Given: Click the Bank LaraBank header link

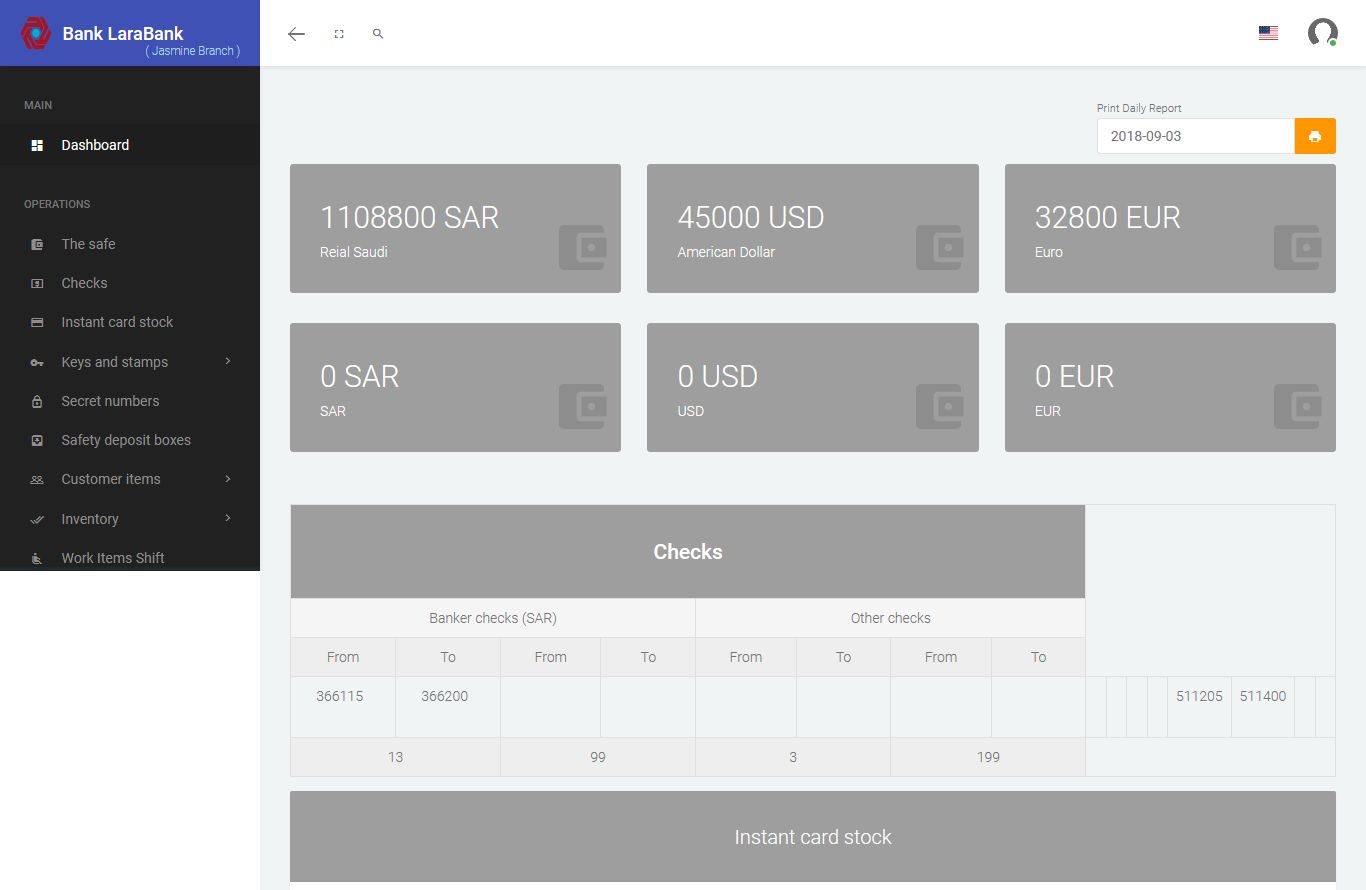Looking at the screenshot, I should [x=121, y=33].
